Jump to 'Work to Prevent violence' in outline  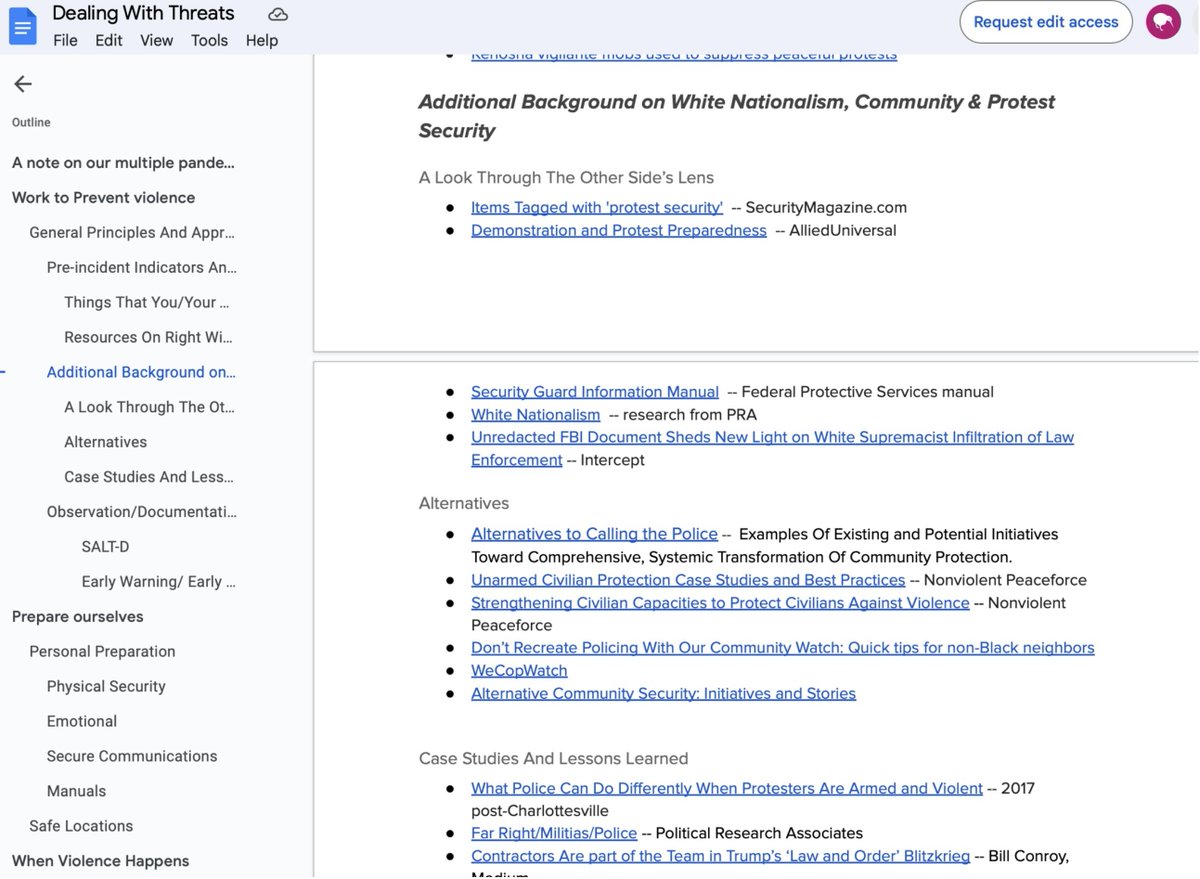(x=103, y=197)
